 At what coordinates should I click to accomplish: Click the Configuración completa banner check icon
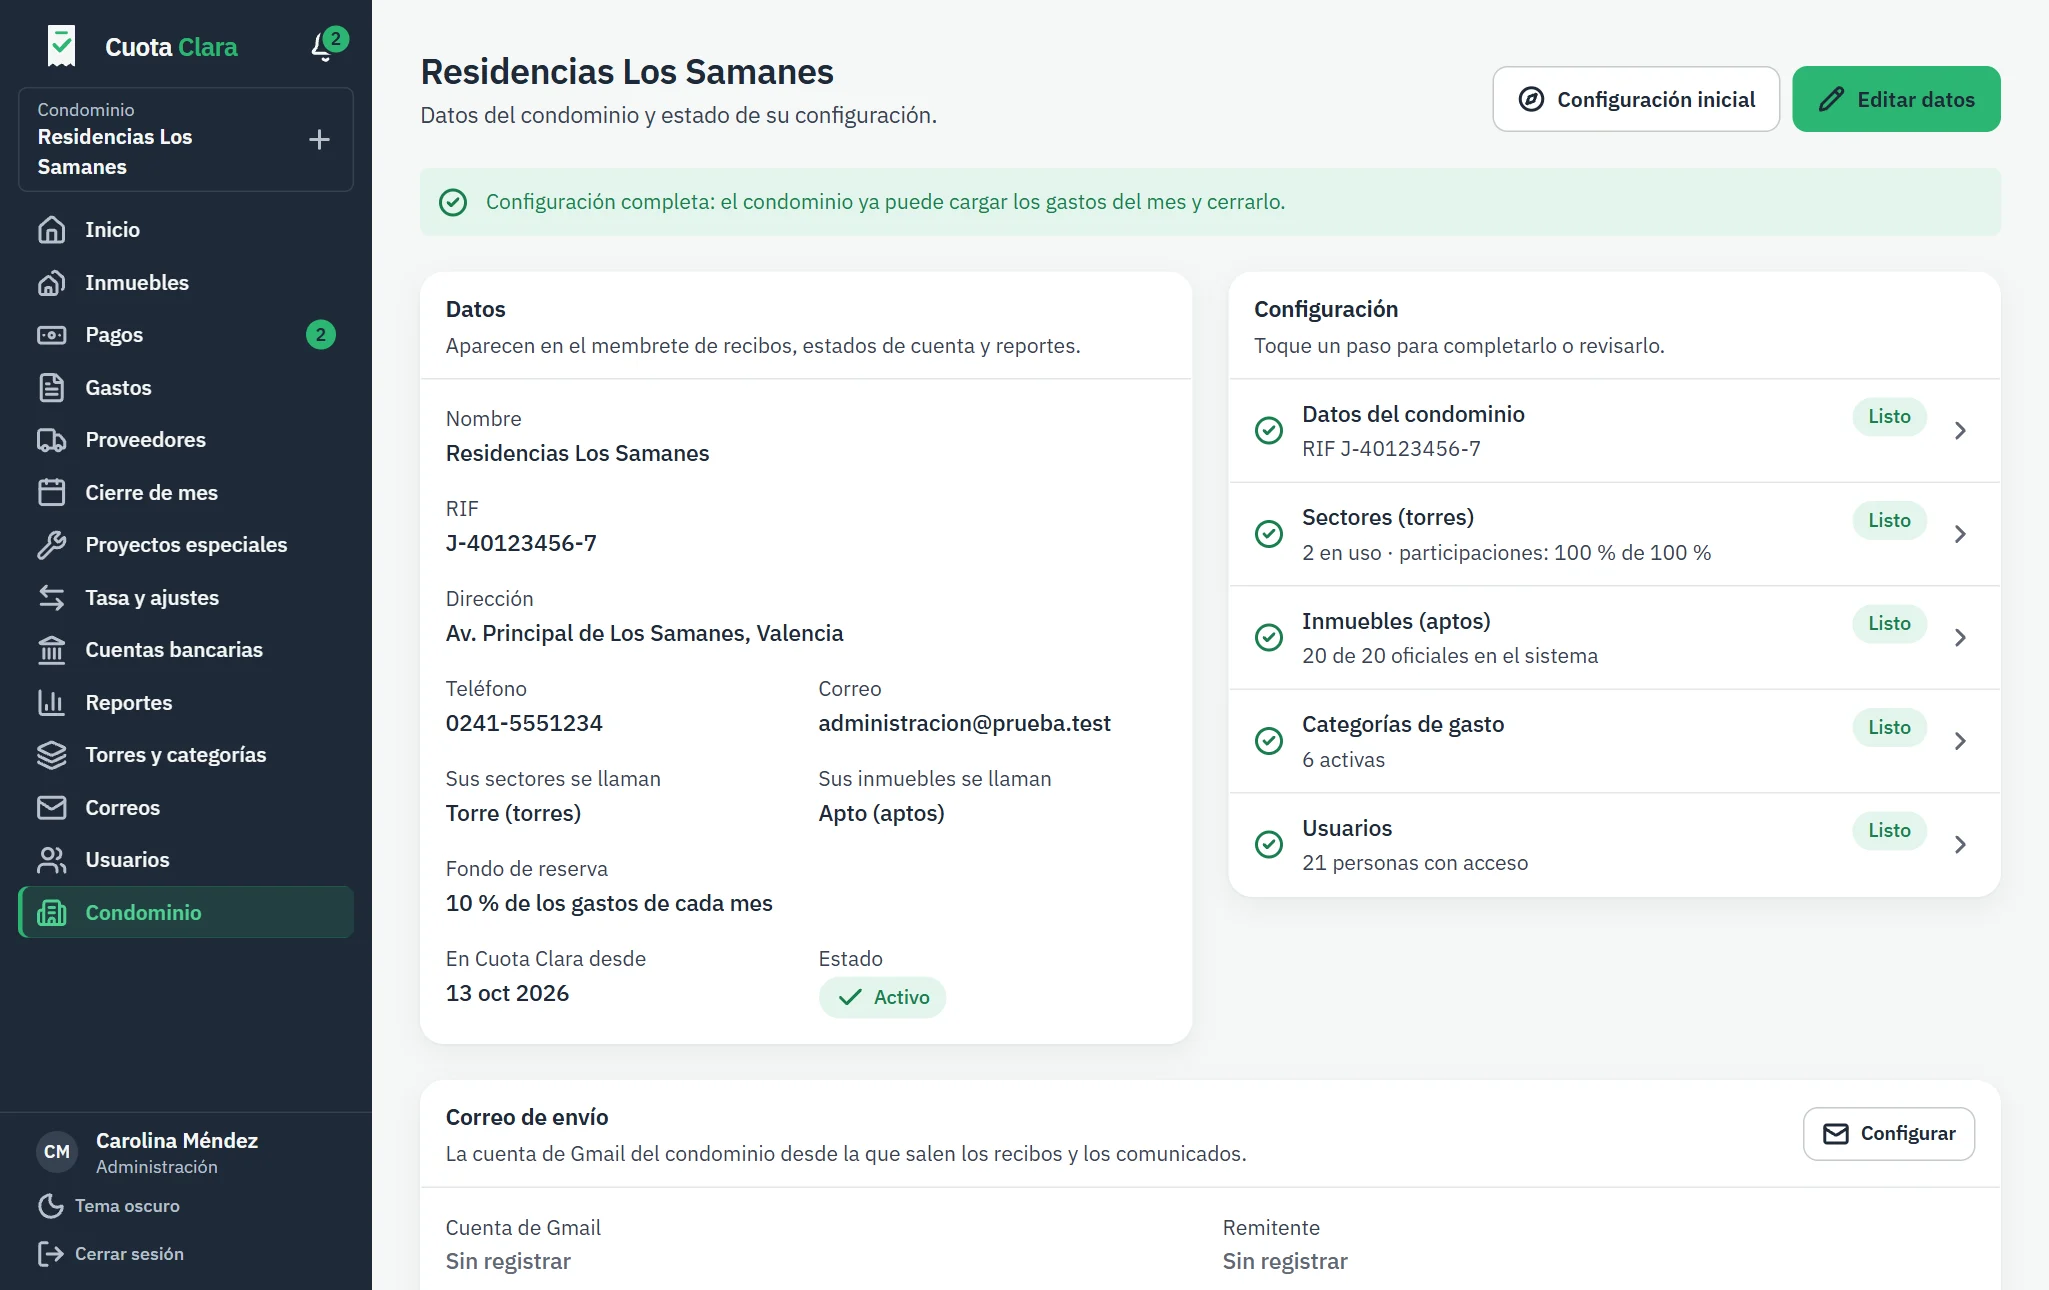click(x=453, y=202)
